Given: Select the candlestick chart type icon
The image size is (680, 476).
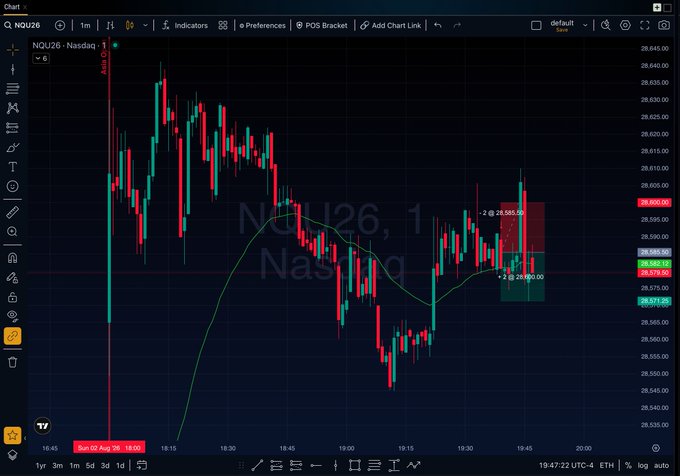Looking at the screenshot, I should tap(129, 25).
